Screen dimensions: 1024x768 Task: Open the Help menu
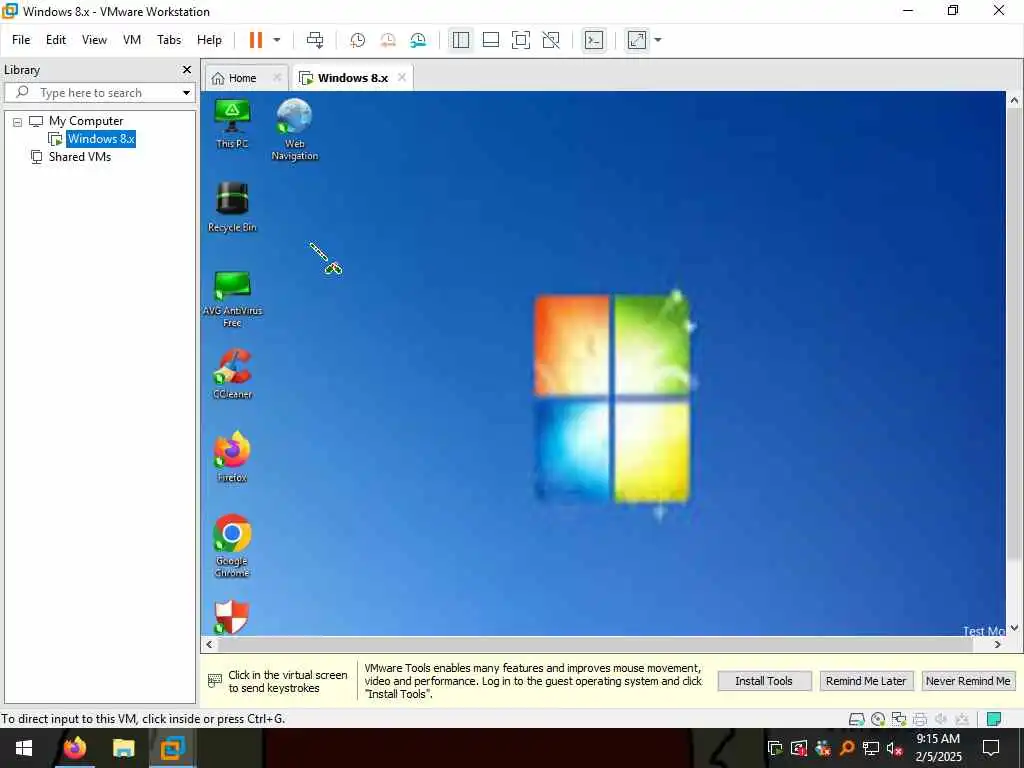point(209,40)
